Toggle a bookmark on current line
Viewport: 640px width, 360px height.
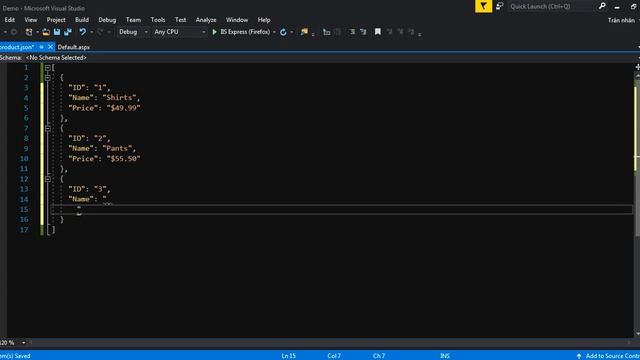point(378,32)
